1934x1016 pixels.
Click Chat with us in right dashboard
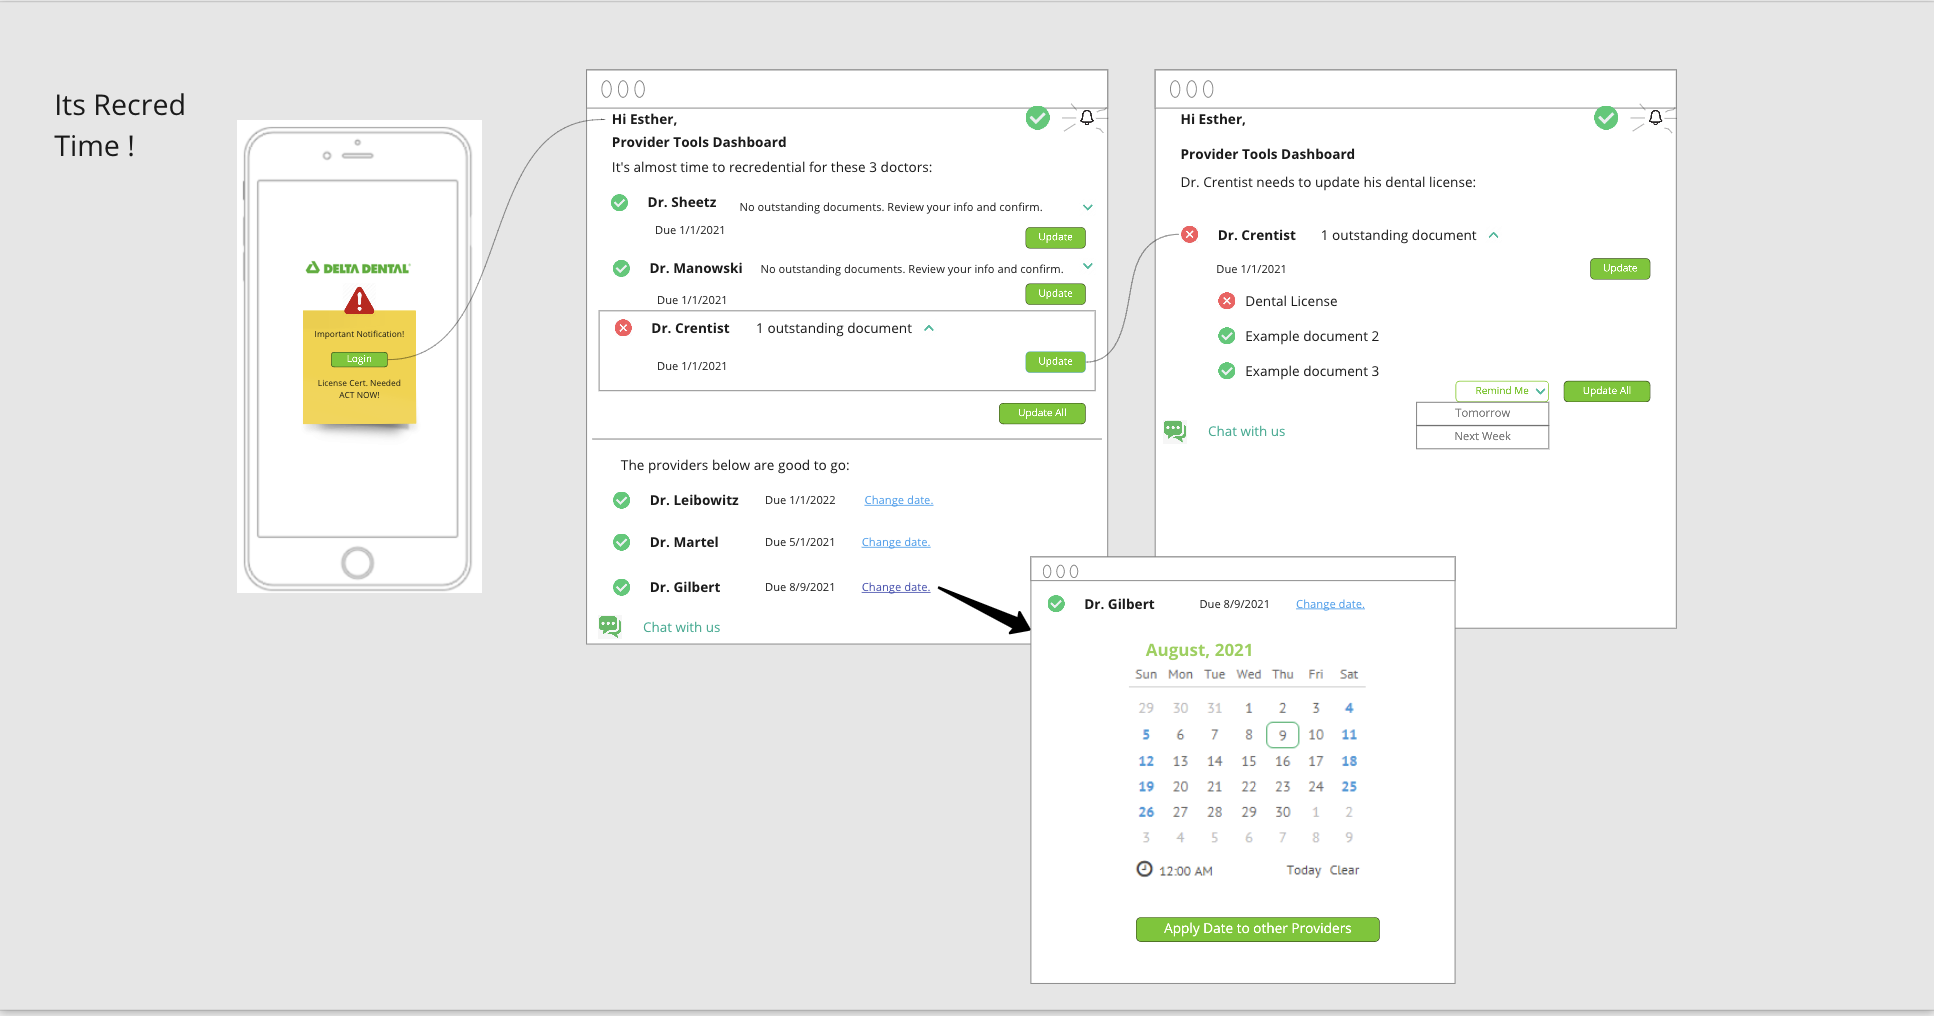coord(1246,431)
